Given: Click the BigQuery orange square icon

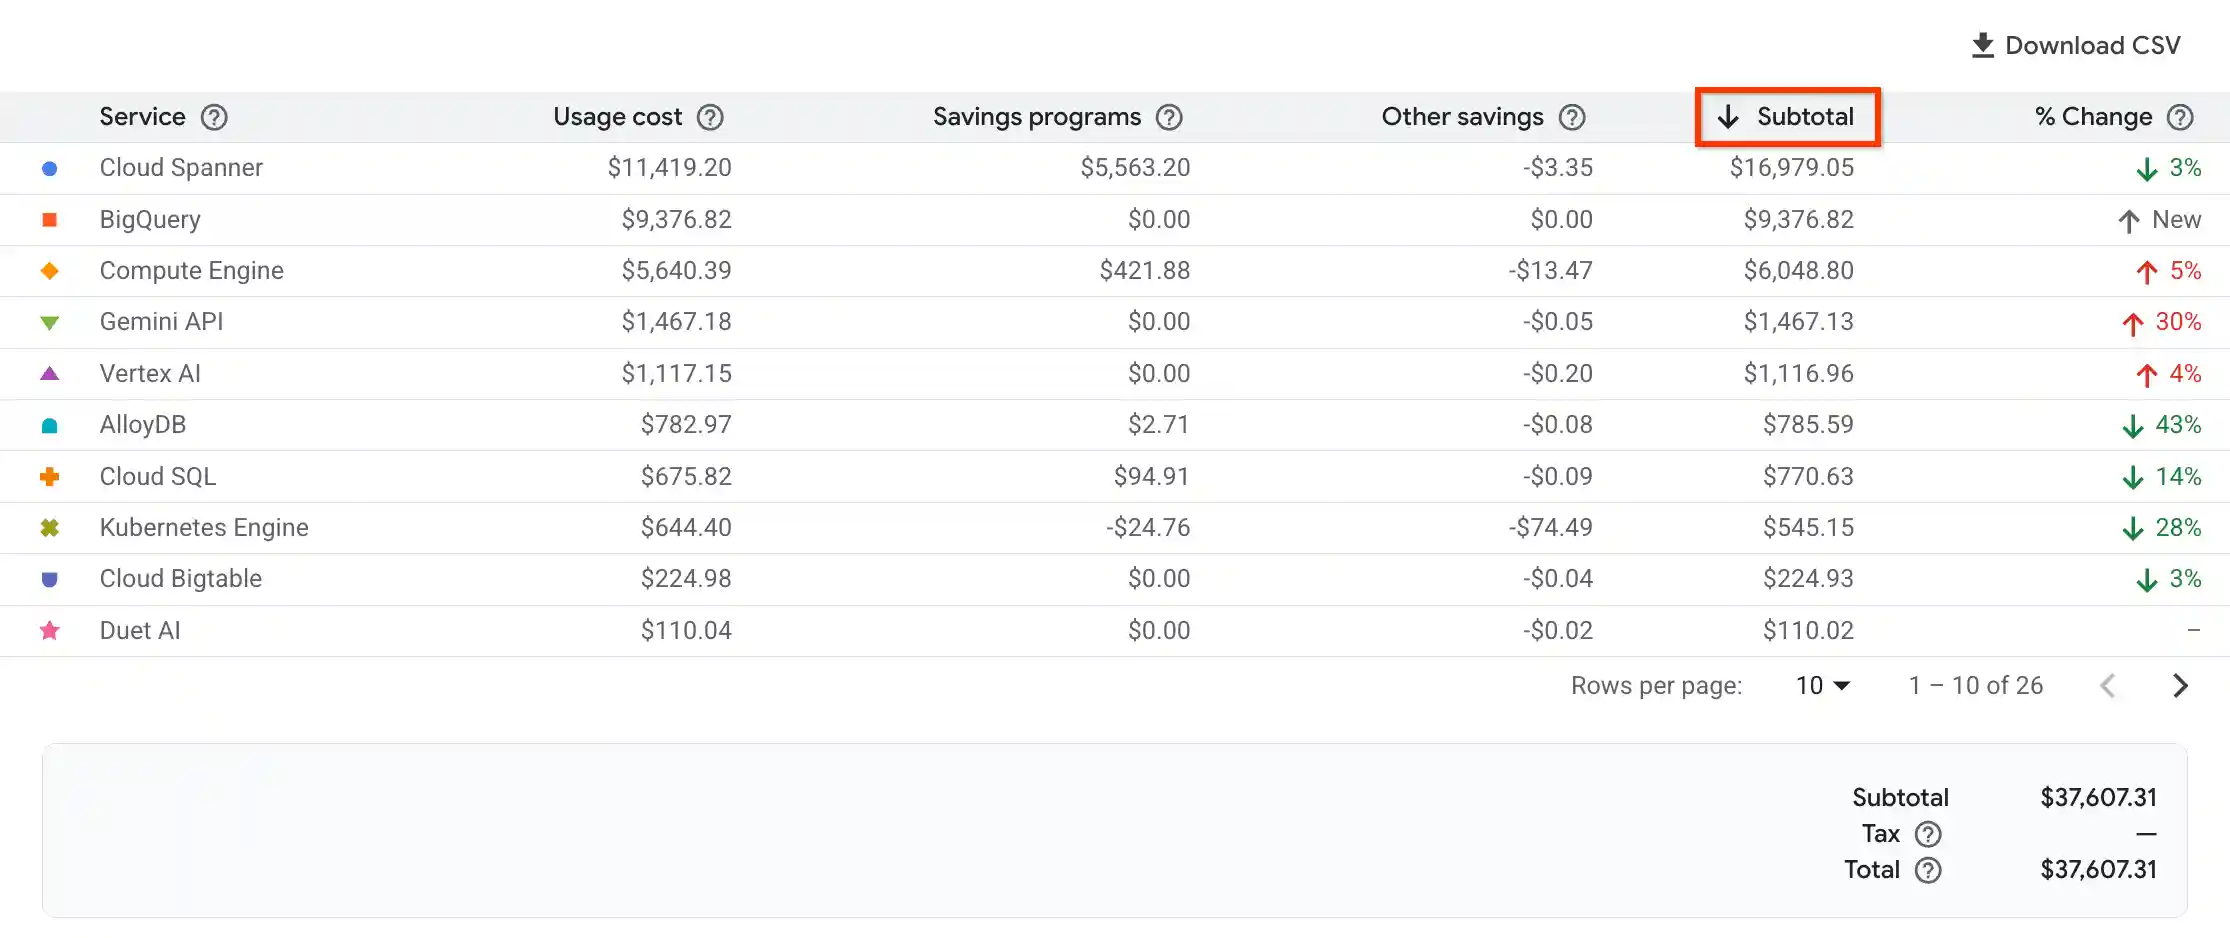Looking at the screenshot, I should pyautogui.click(x=49, y=219).
